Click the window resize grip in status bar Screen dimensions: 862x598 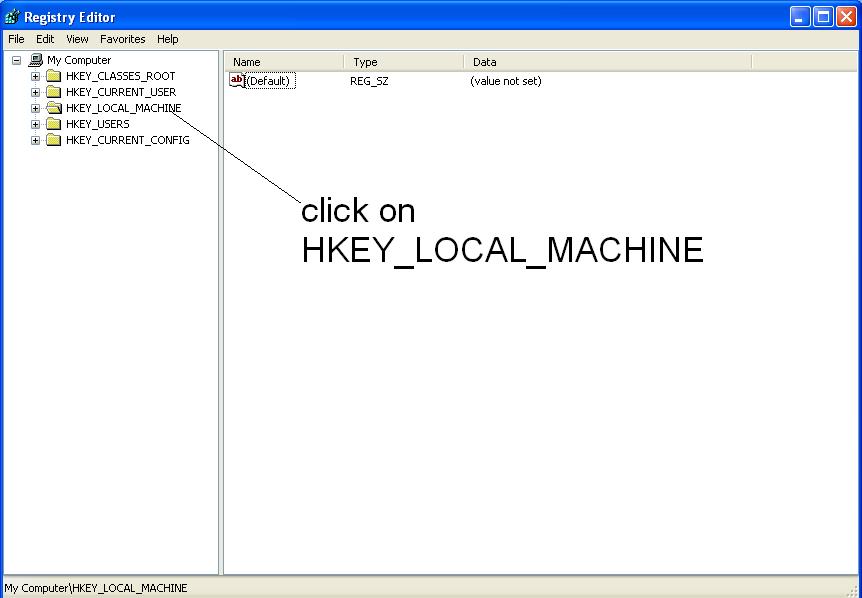click(852, 590)
